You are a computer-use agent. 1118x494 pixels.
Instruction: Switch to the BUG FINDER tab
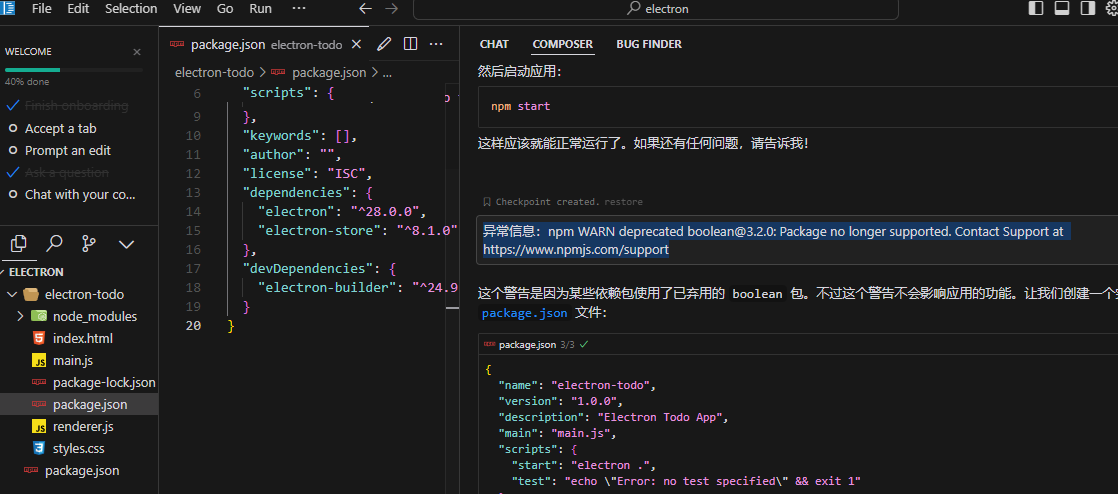(x=648, y=44)
